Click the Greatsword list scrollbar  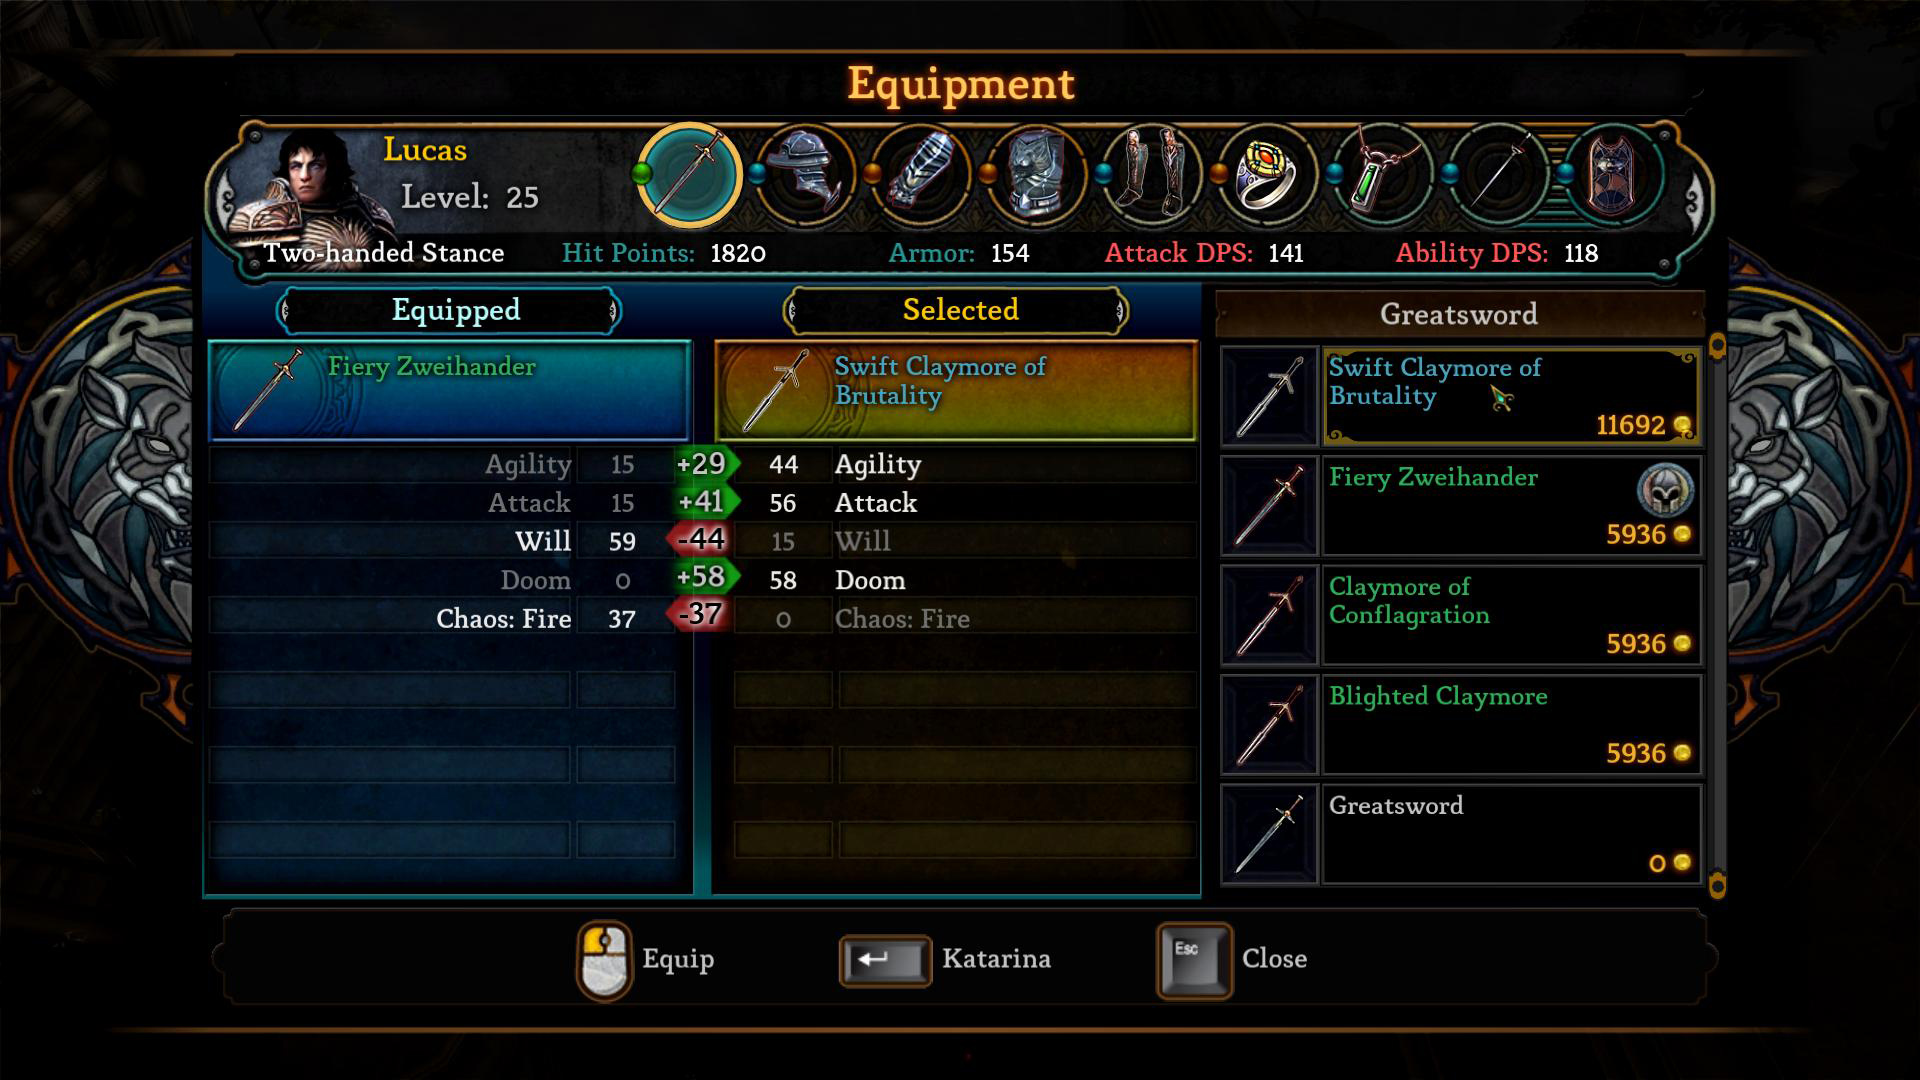tap(1717, 615)
